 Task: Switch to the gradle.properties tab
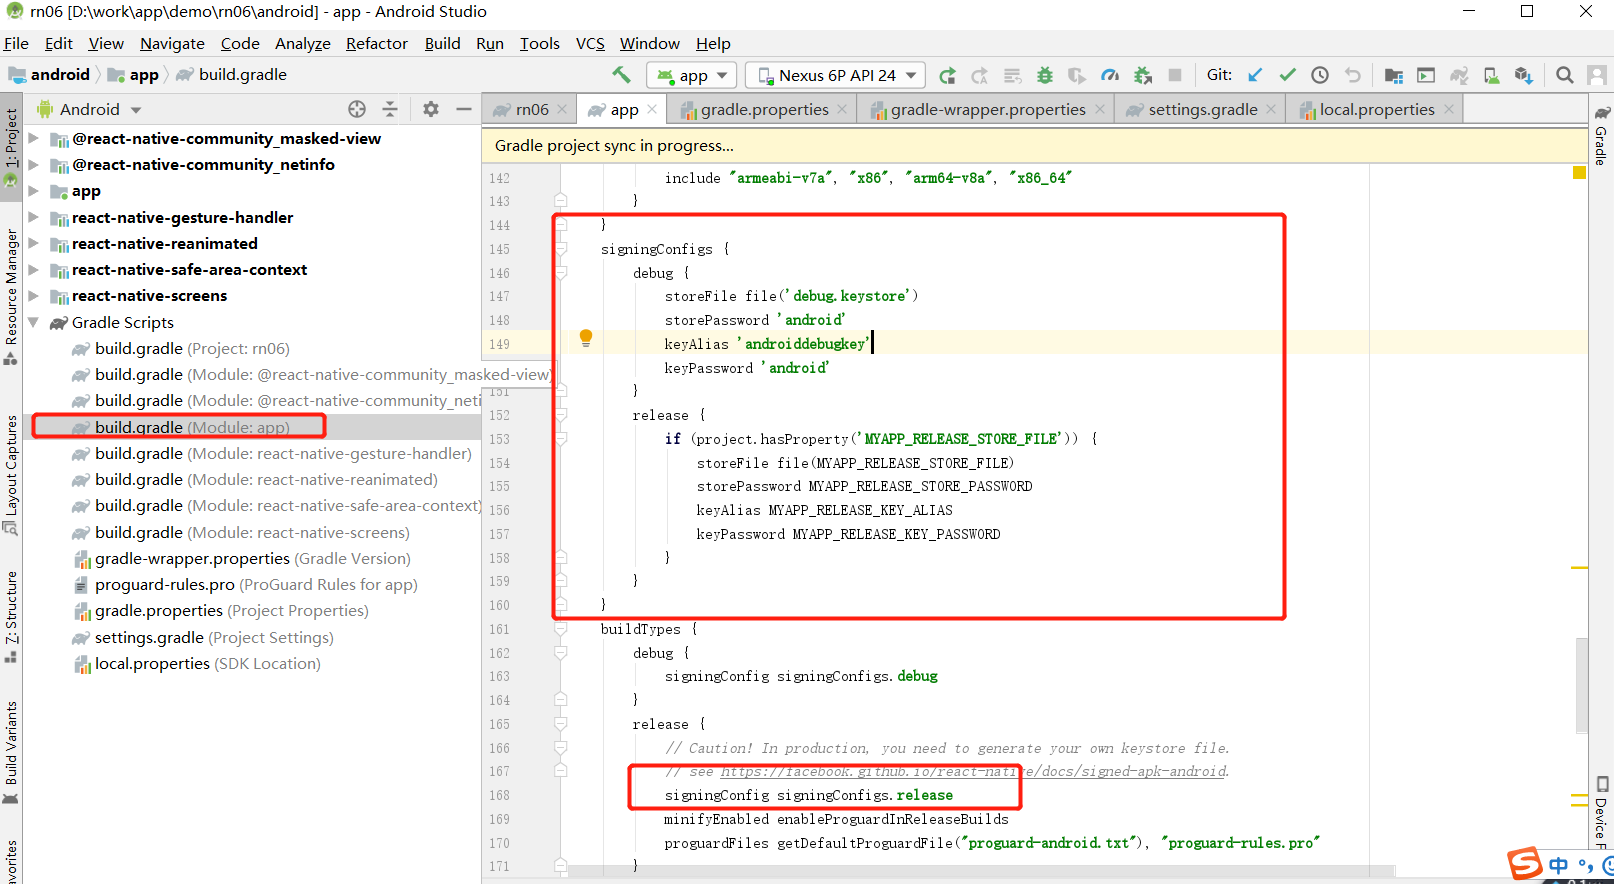[764, 109]
